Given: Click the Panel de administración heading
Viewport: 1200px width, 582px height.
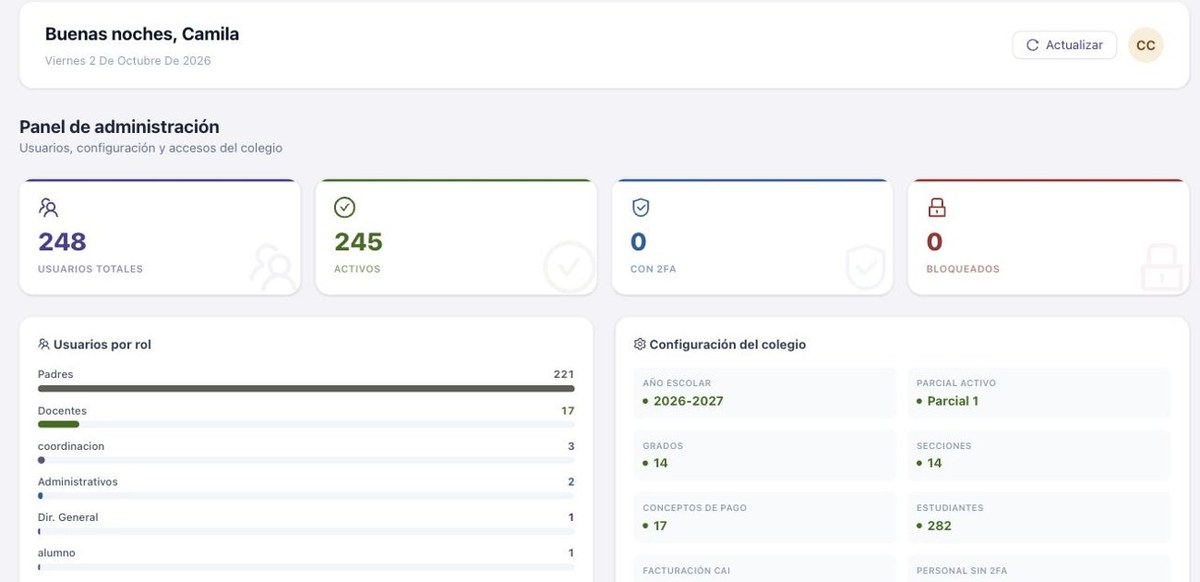Looking at the screenshot, I should [x=119, y=127].
